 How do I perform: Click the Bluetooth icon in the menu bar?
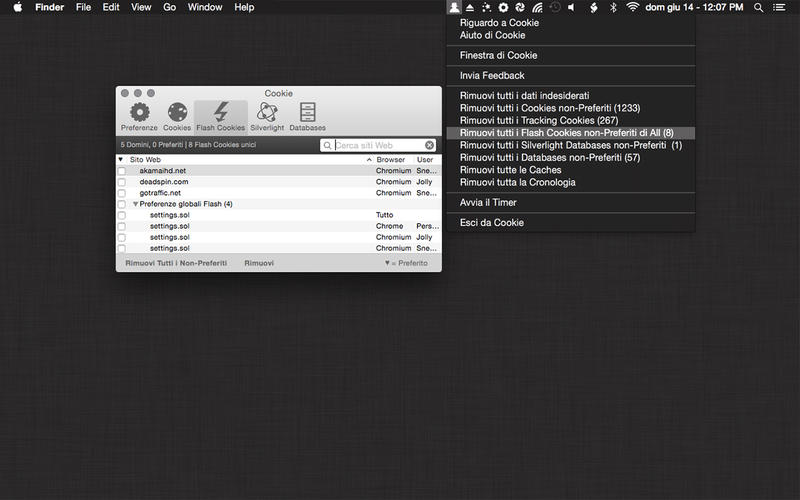(614, 7)
